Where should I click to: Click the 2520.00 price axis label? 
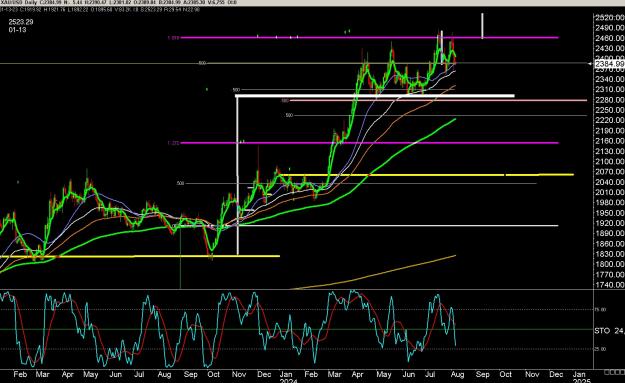point(609,18)
